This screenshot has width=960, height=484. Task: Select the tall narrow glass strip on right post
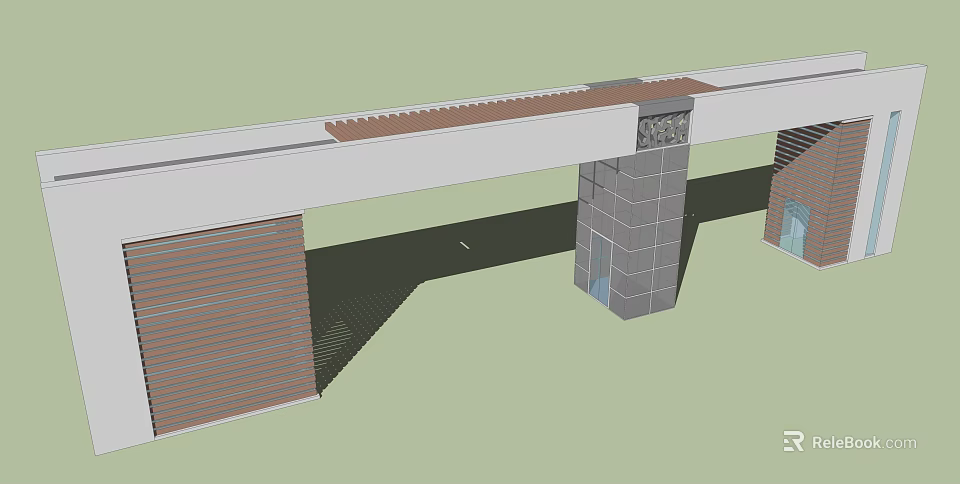point(882,184)
